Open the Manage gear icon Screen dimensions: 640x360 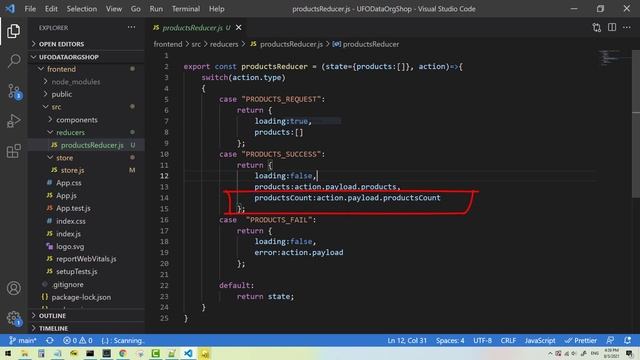[x=13, y=318]
